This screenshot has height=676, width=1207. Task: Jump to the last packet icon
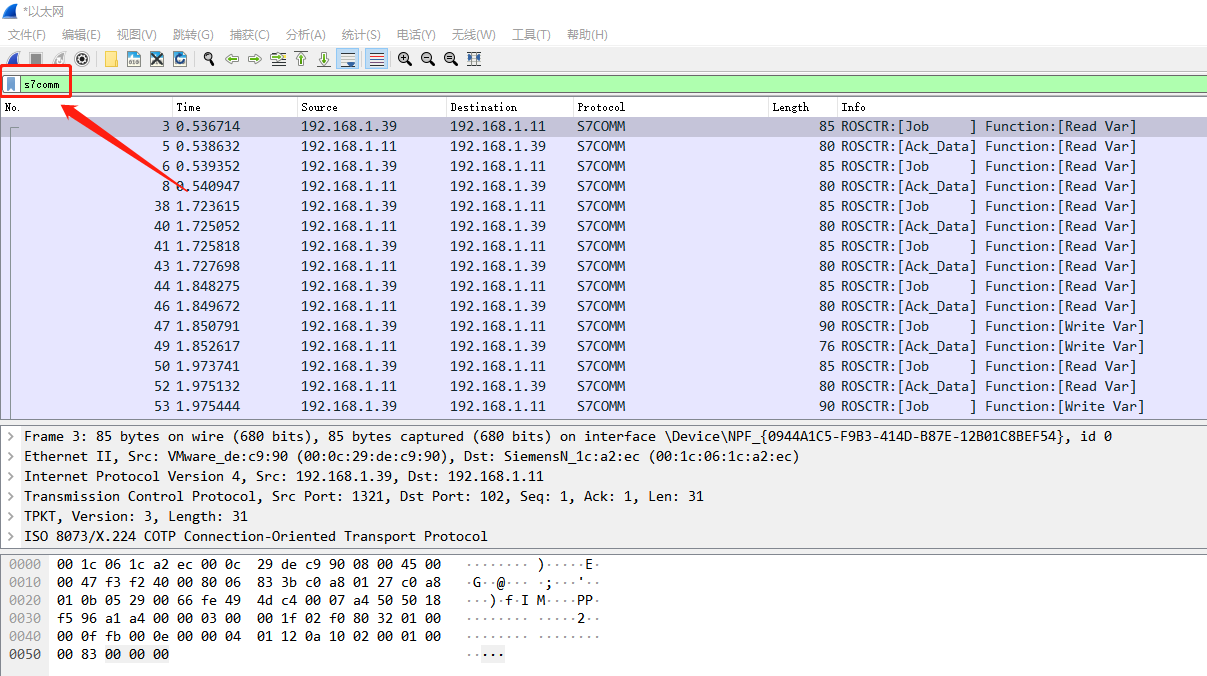(324, 59)
